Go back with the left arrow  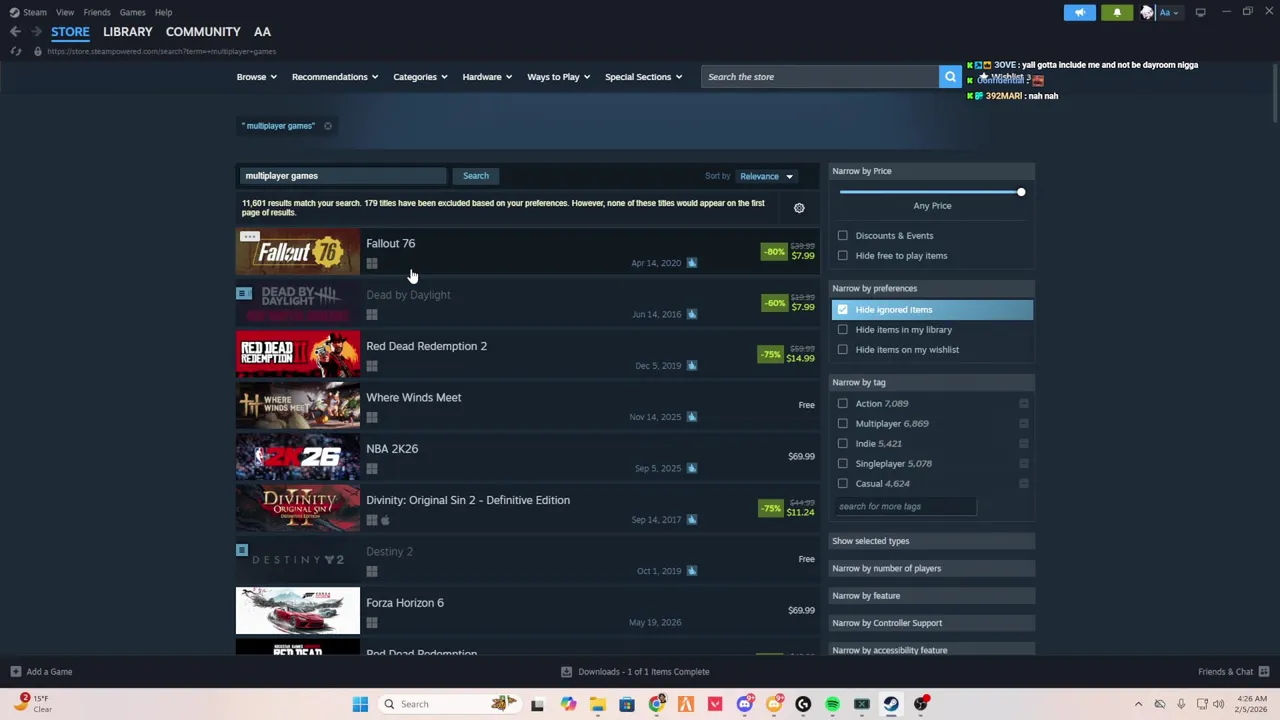(x=15, y=32)
